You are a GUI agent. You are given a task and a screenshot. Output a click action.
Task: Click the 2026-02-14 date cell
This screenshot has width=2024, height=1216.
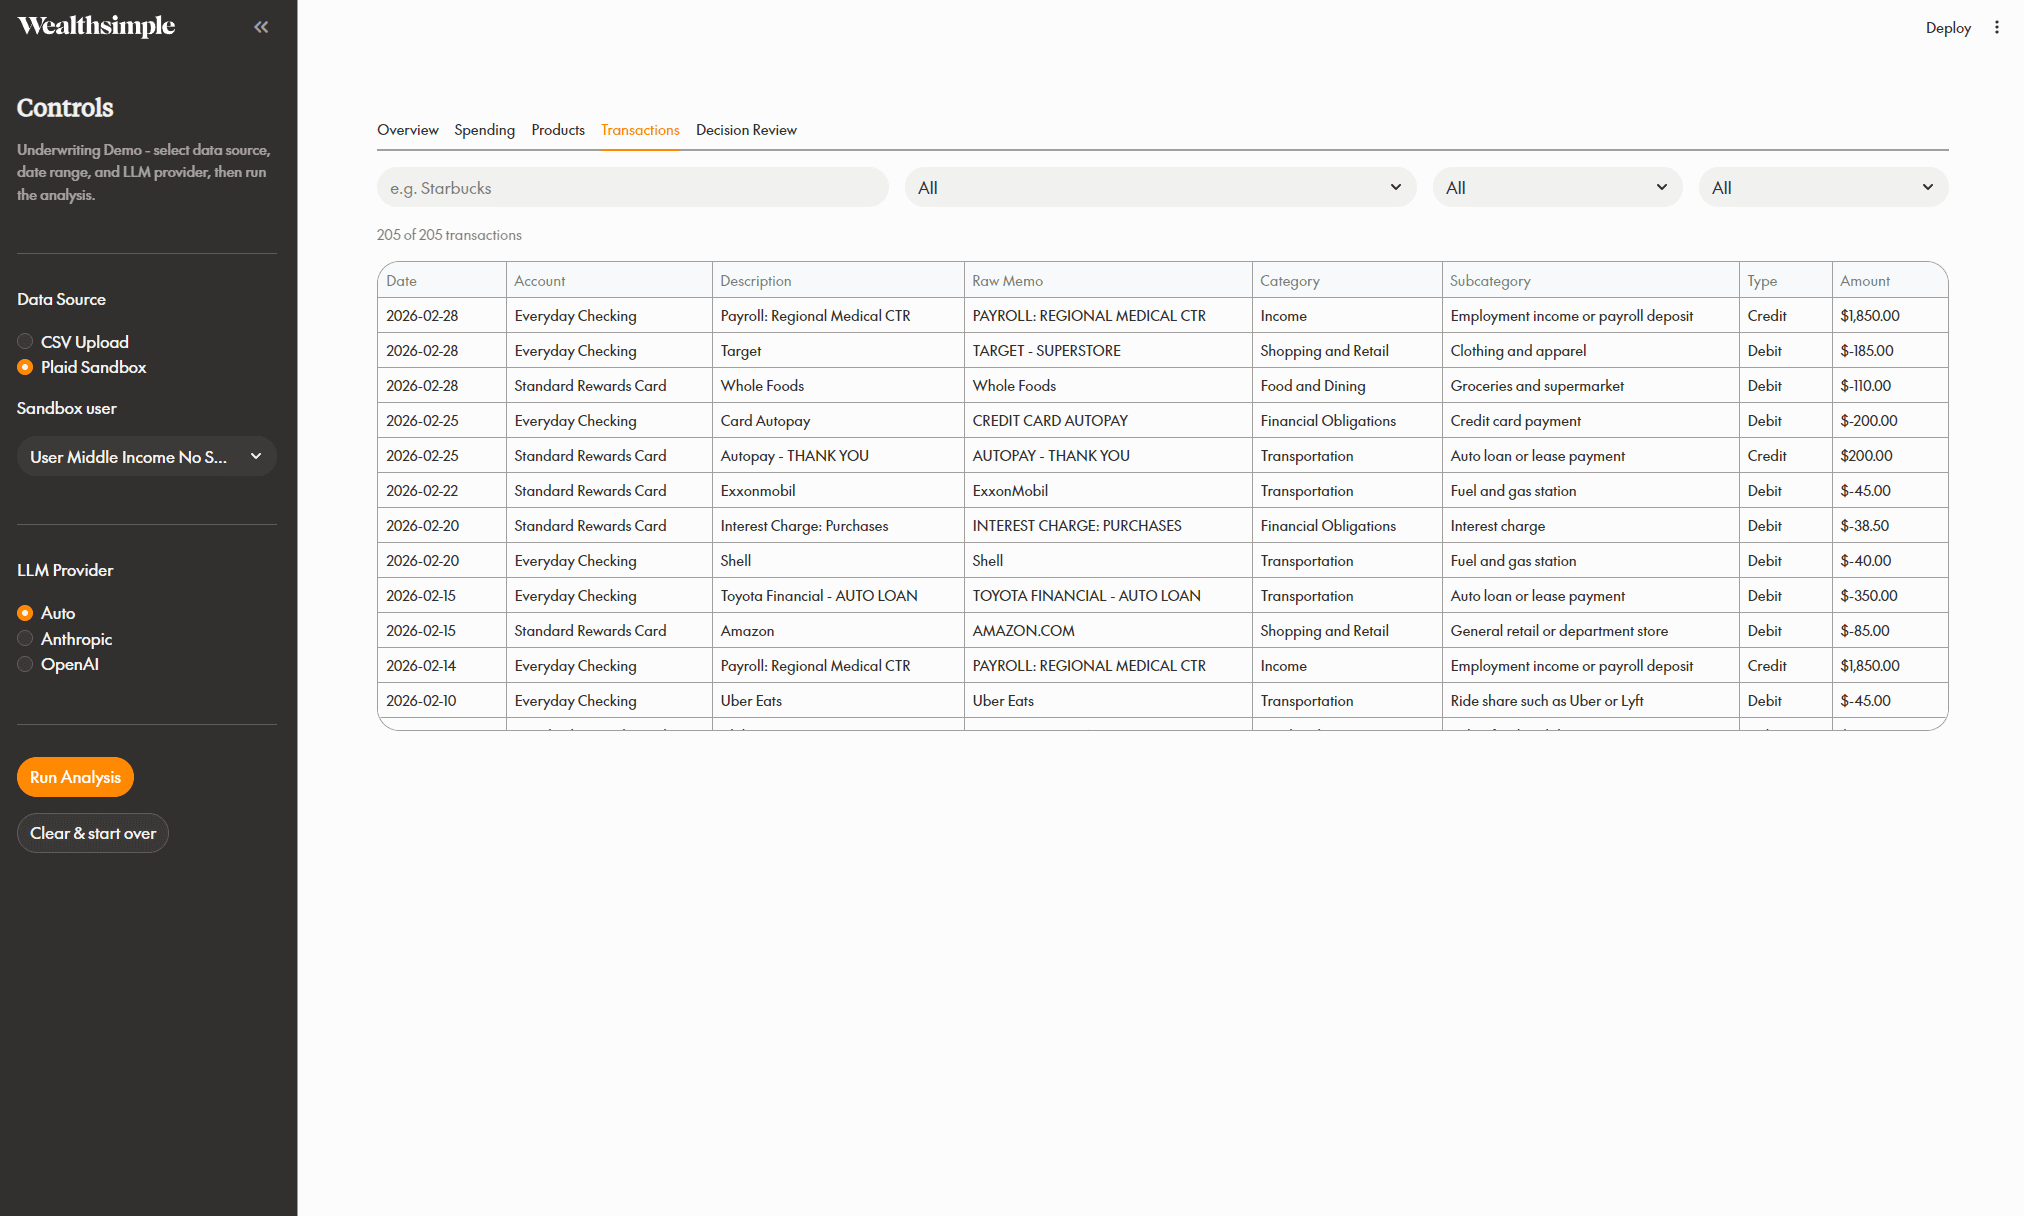(441, 666)
